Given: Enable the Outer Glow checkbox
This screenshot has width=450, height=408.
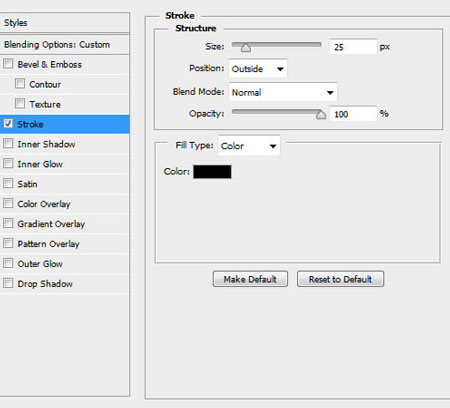Looking at the screenshot, I should (x=8, y=263).
